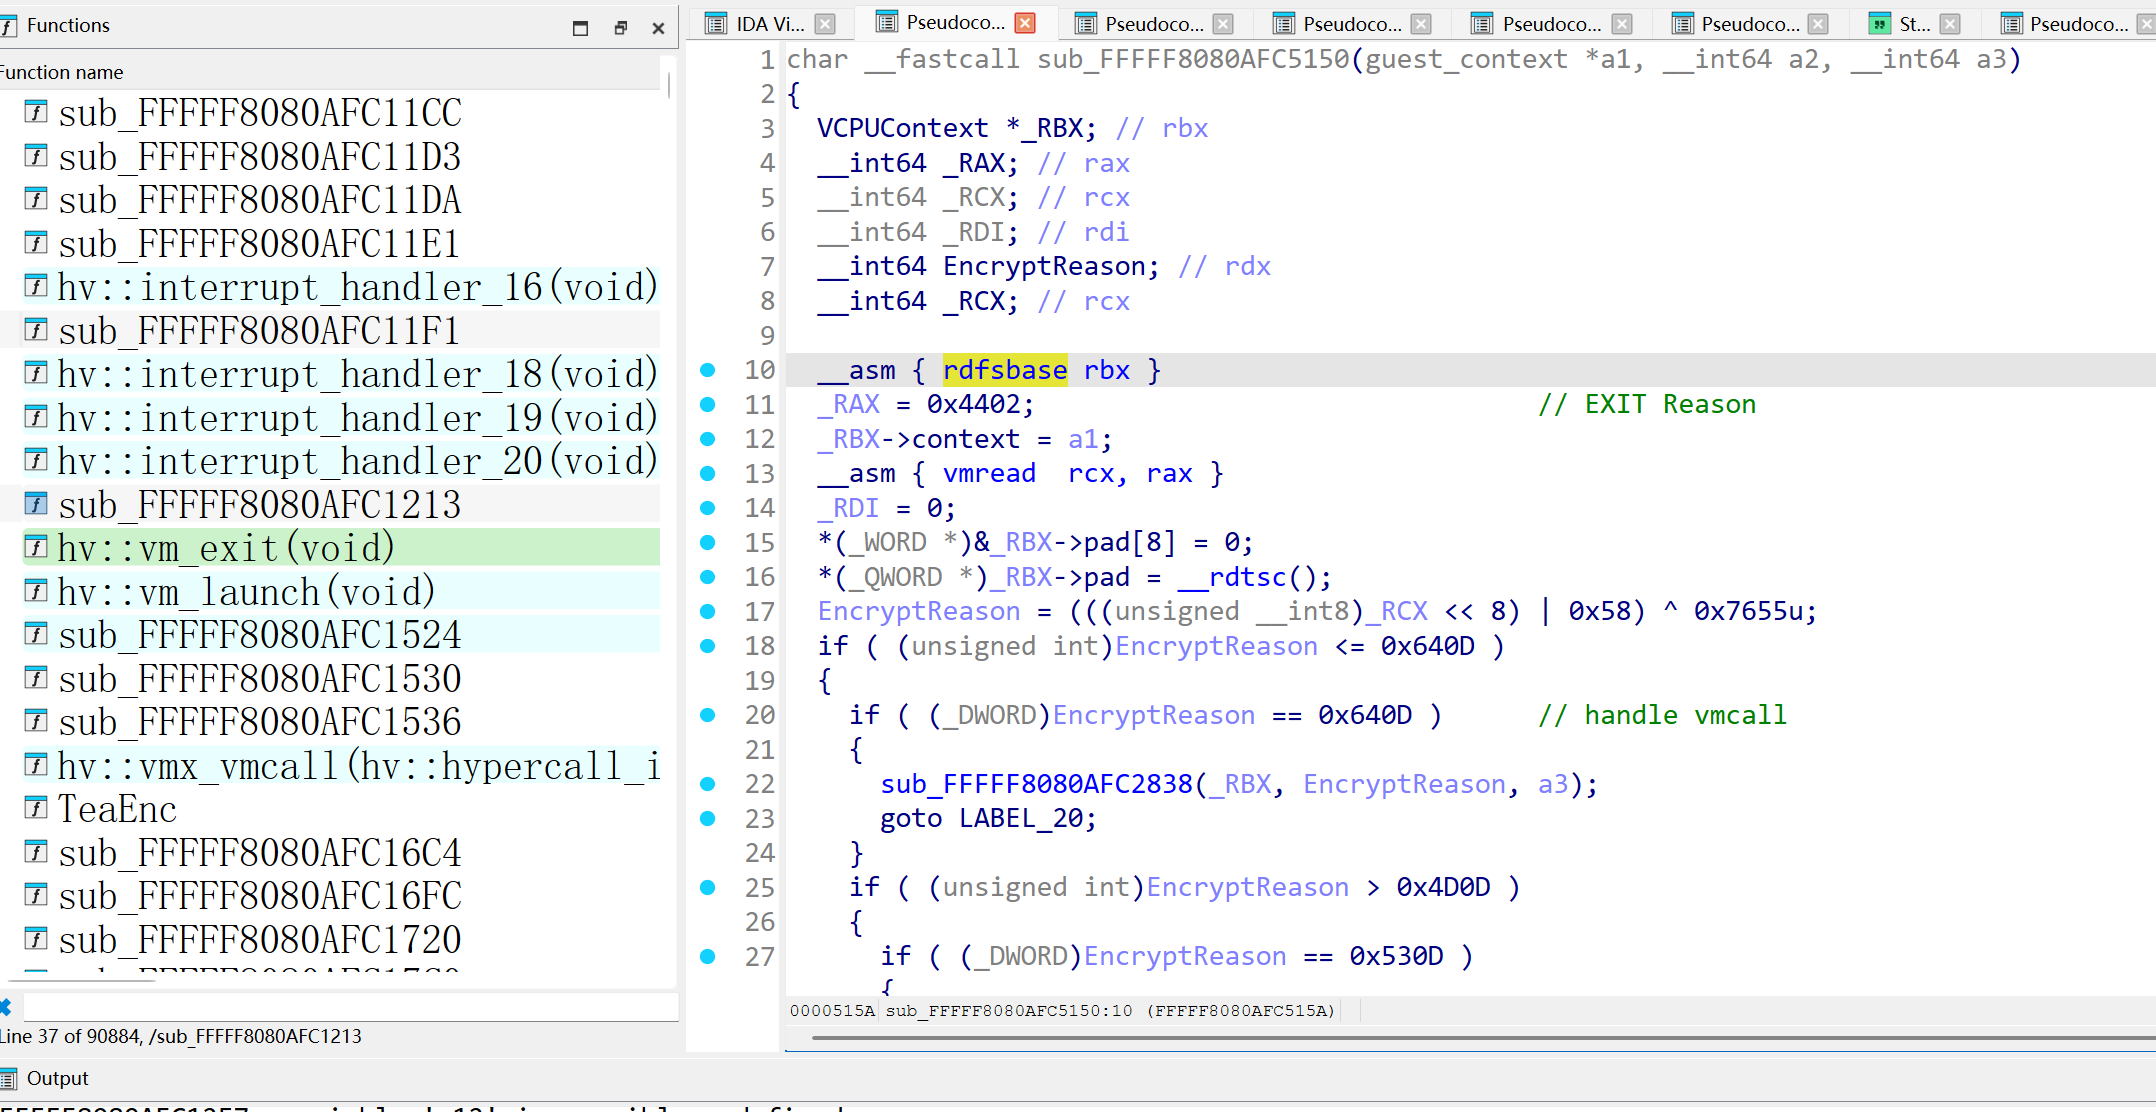Viewport: 2156px width, 1112px height.
Task: Click function icon beside TeaEnc
Action: pyautogui.click(x=36, y=808)
